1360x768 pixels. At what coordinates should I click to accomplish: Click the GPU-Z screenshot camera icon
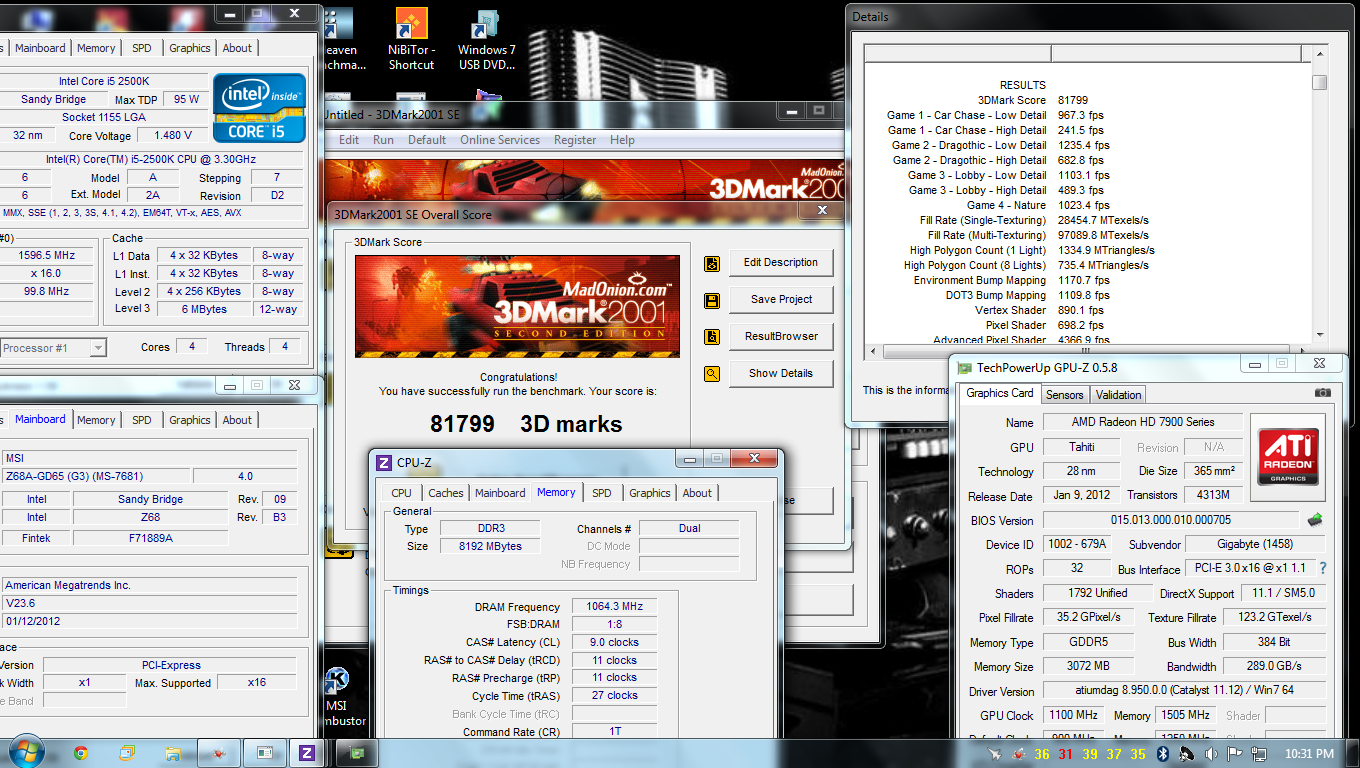pyautogui.click(x=1323, y=393)
